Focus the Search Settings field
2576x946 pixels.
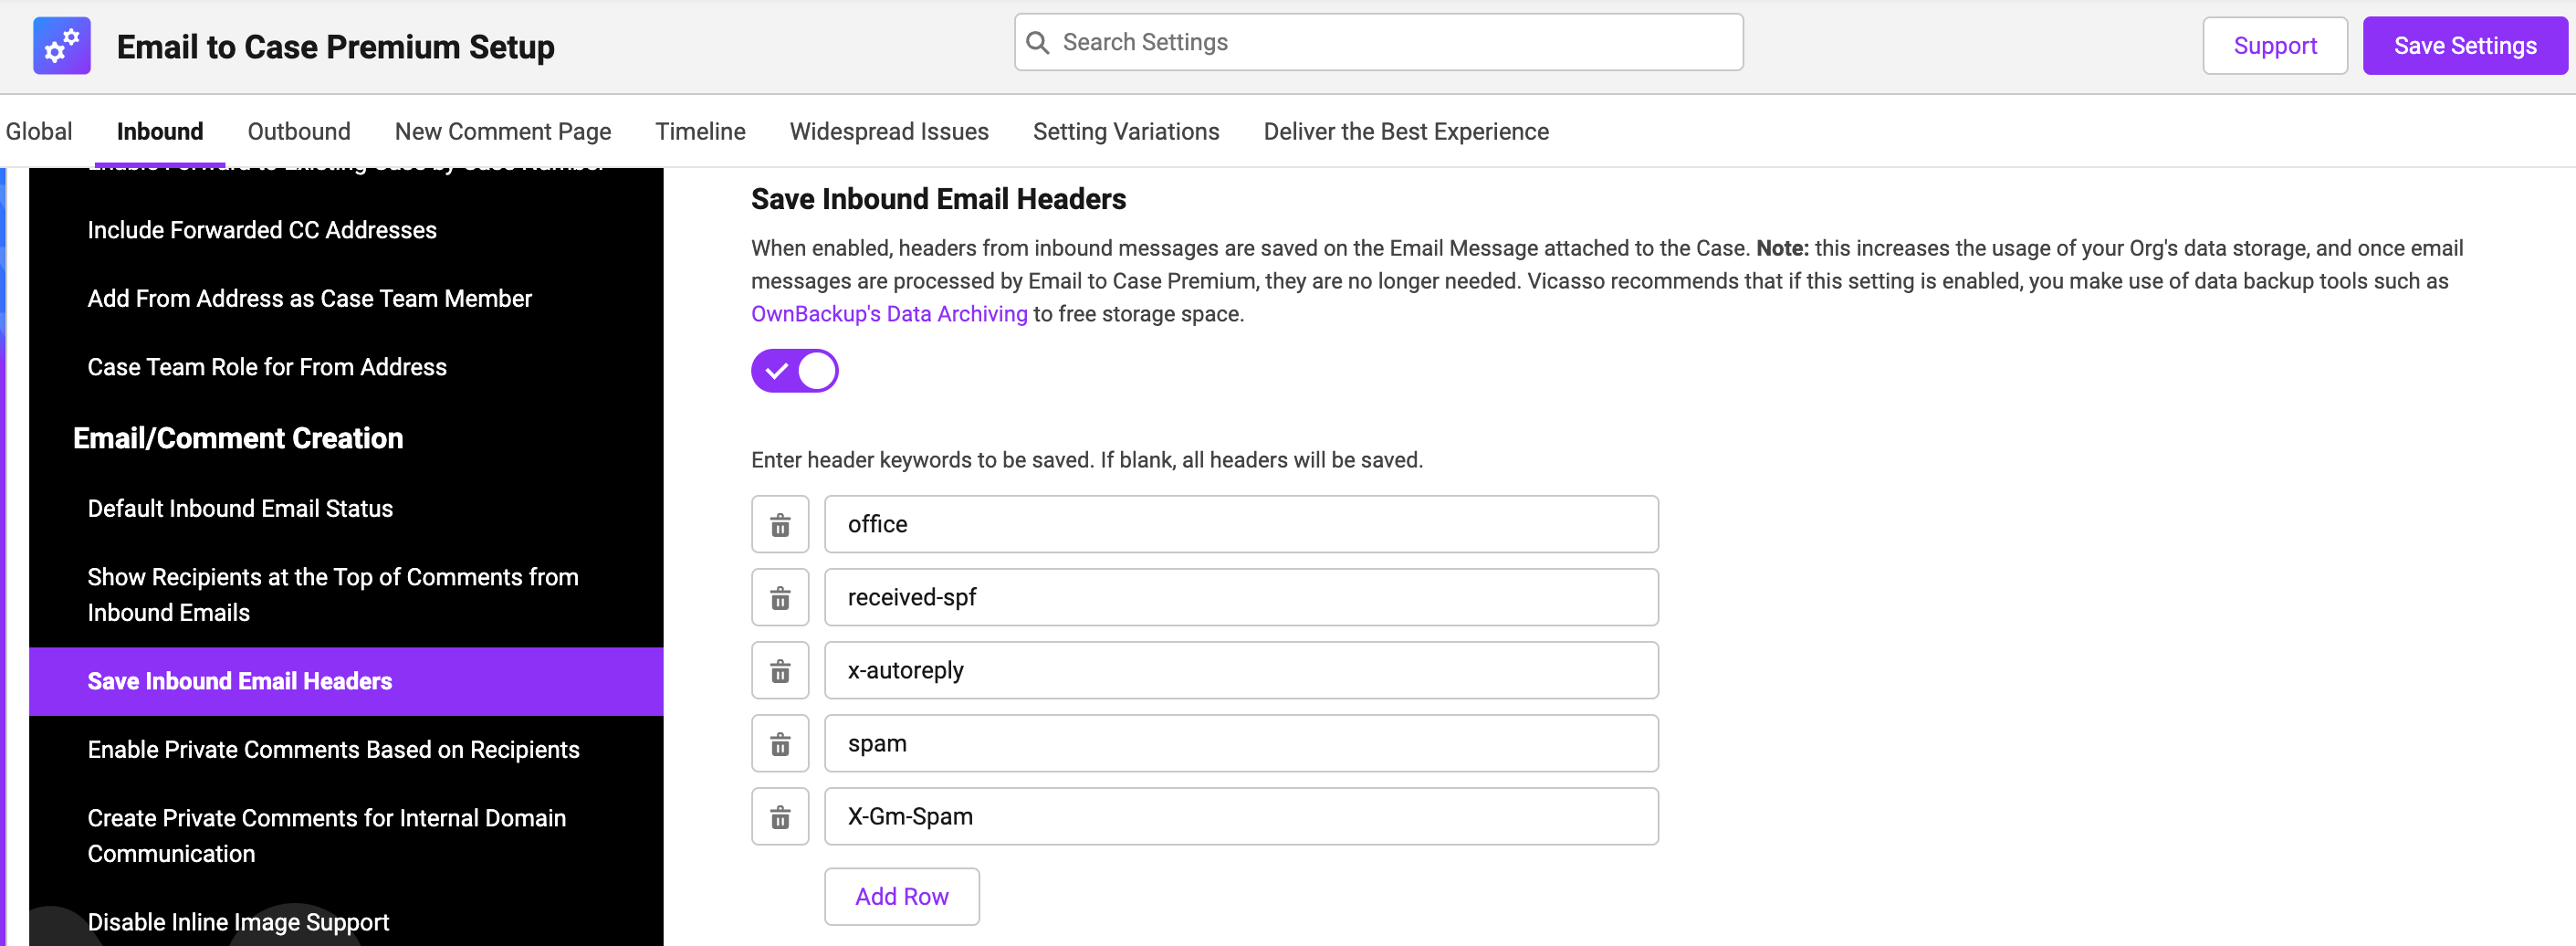click(1379, 43)
